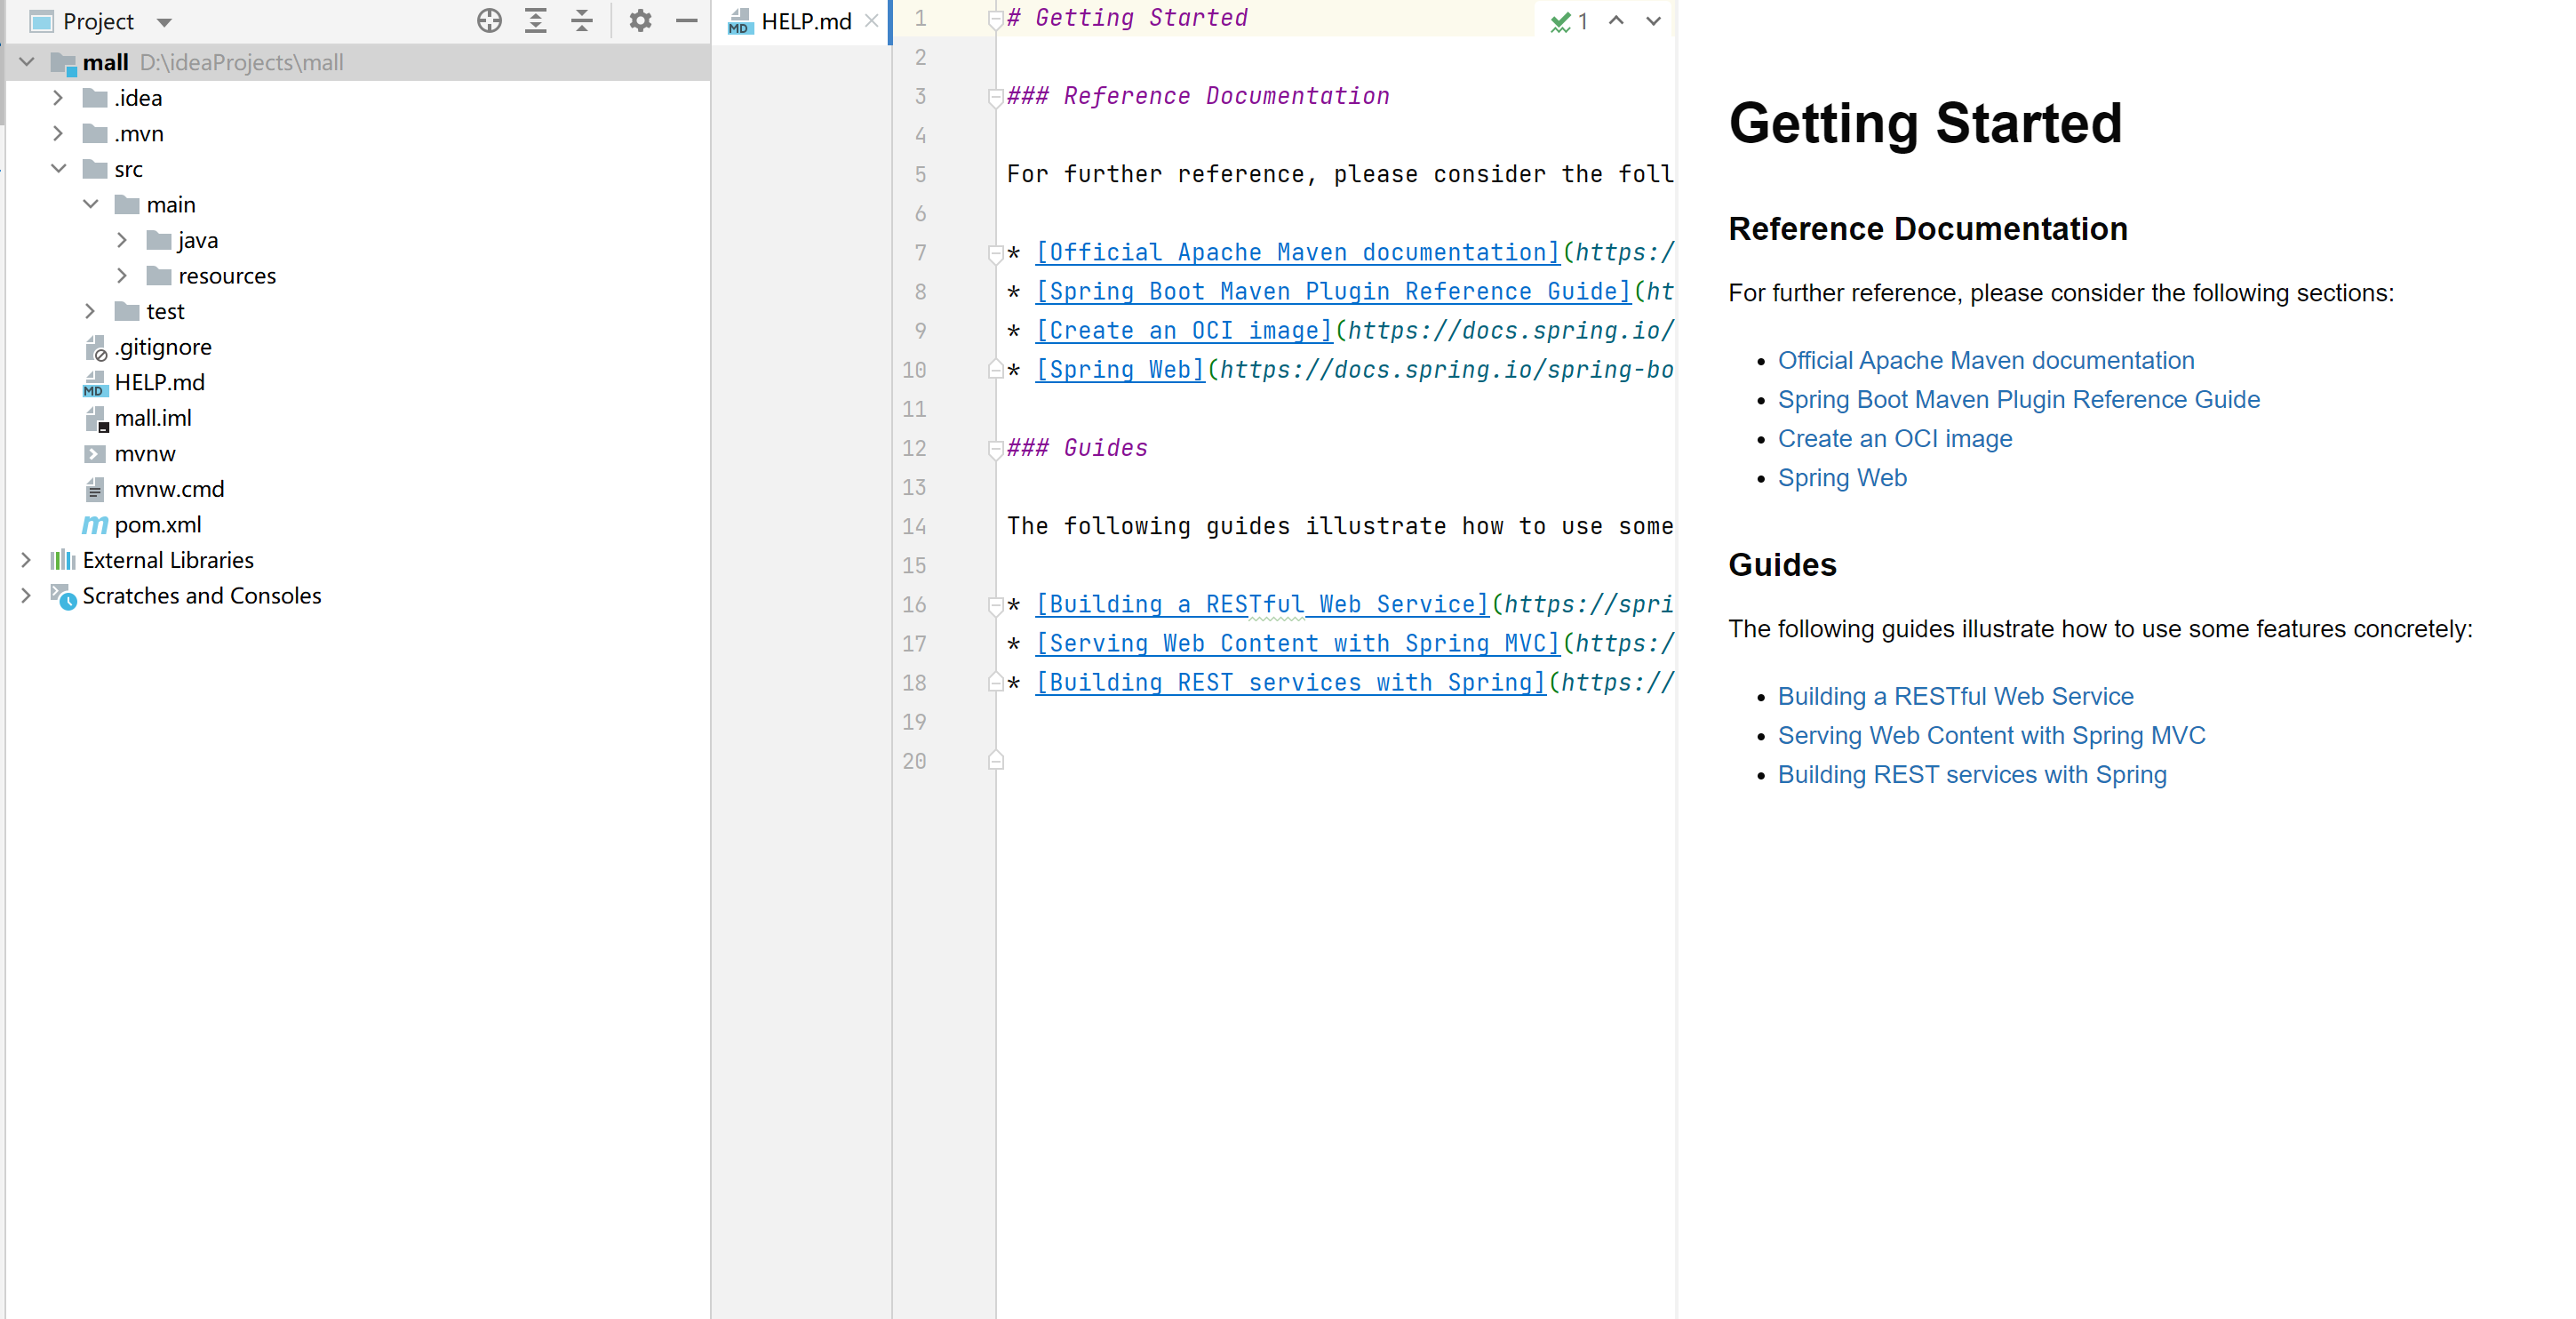Fold the list starting at line 16

tap(995, 606)
